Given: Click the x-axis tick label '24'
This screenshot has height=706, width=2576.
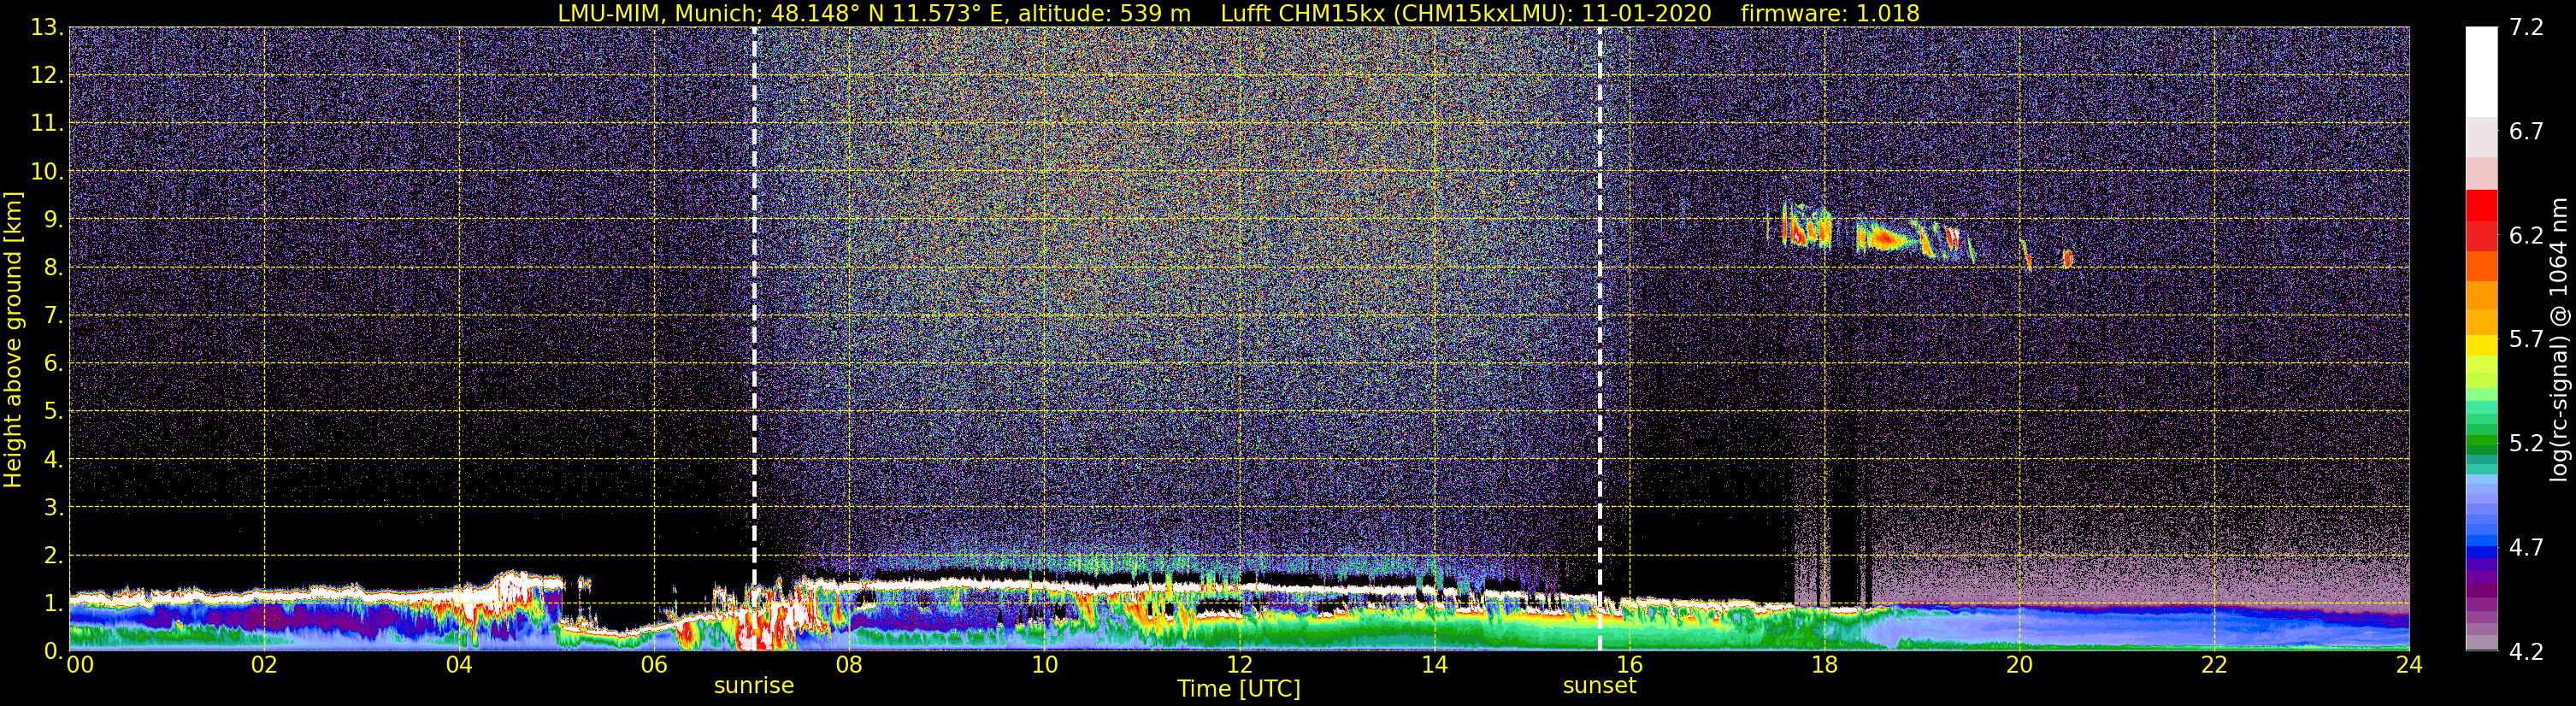Looking at the screenshot, I should (x=2409, y=665).
